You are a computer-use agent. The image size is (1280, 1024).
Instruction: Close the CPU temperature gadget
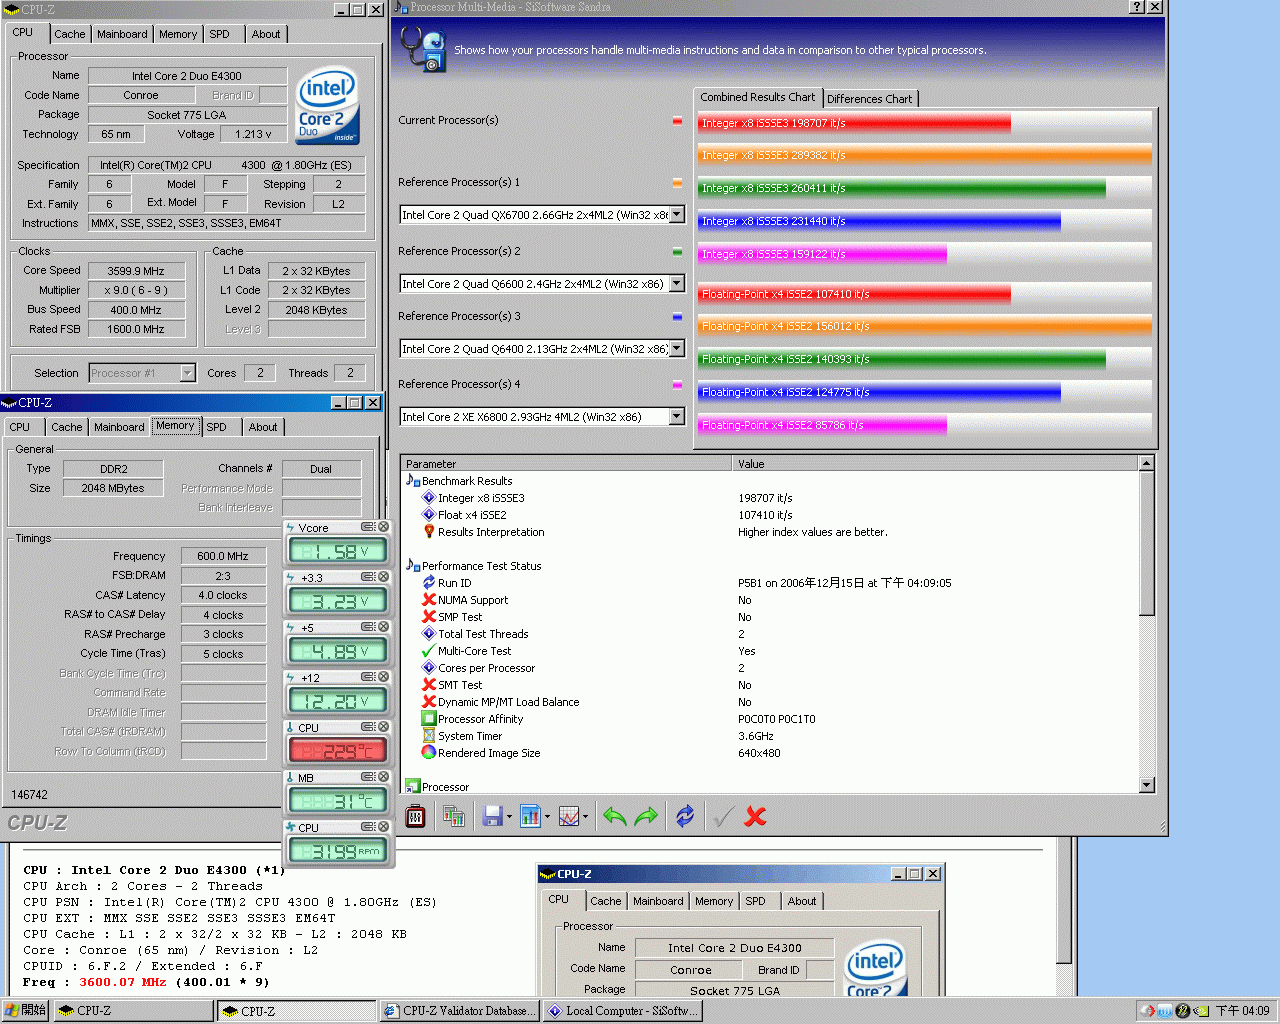[x=383, y=727]
